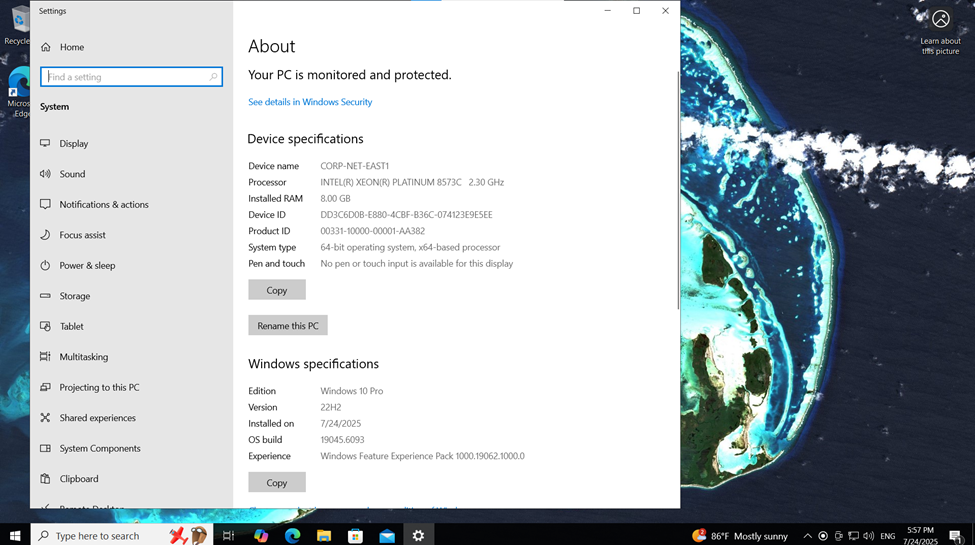Click the Installed RAM value 8.00 GB
Screen dimensions: 975x545
(x=335, y=198)
